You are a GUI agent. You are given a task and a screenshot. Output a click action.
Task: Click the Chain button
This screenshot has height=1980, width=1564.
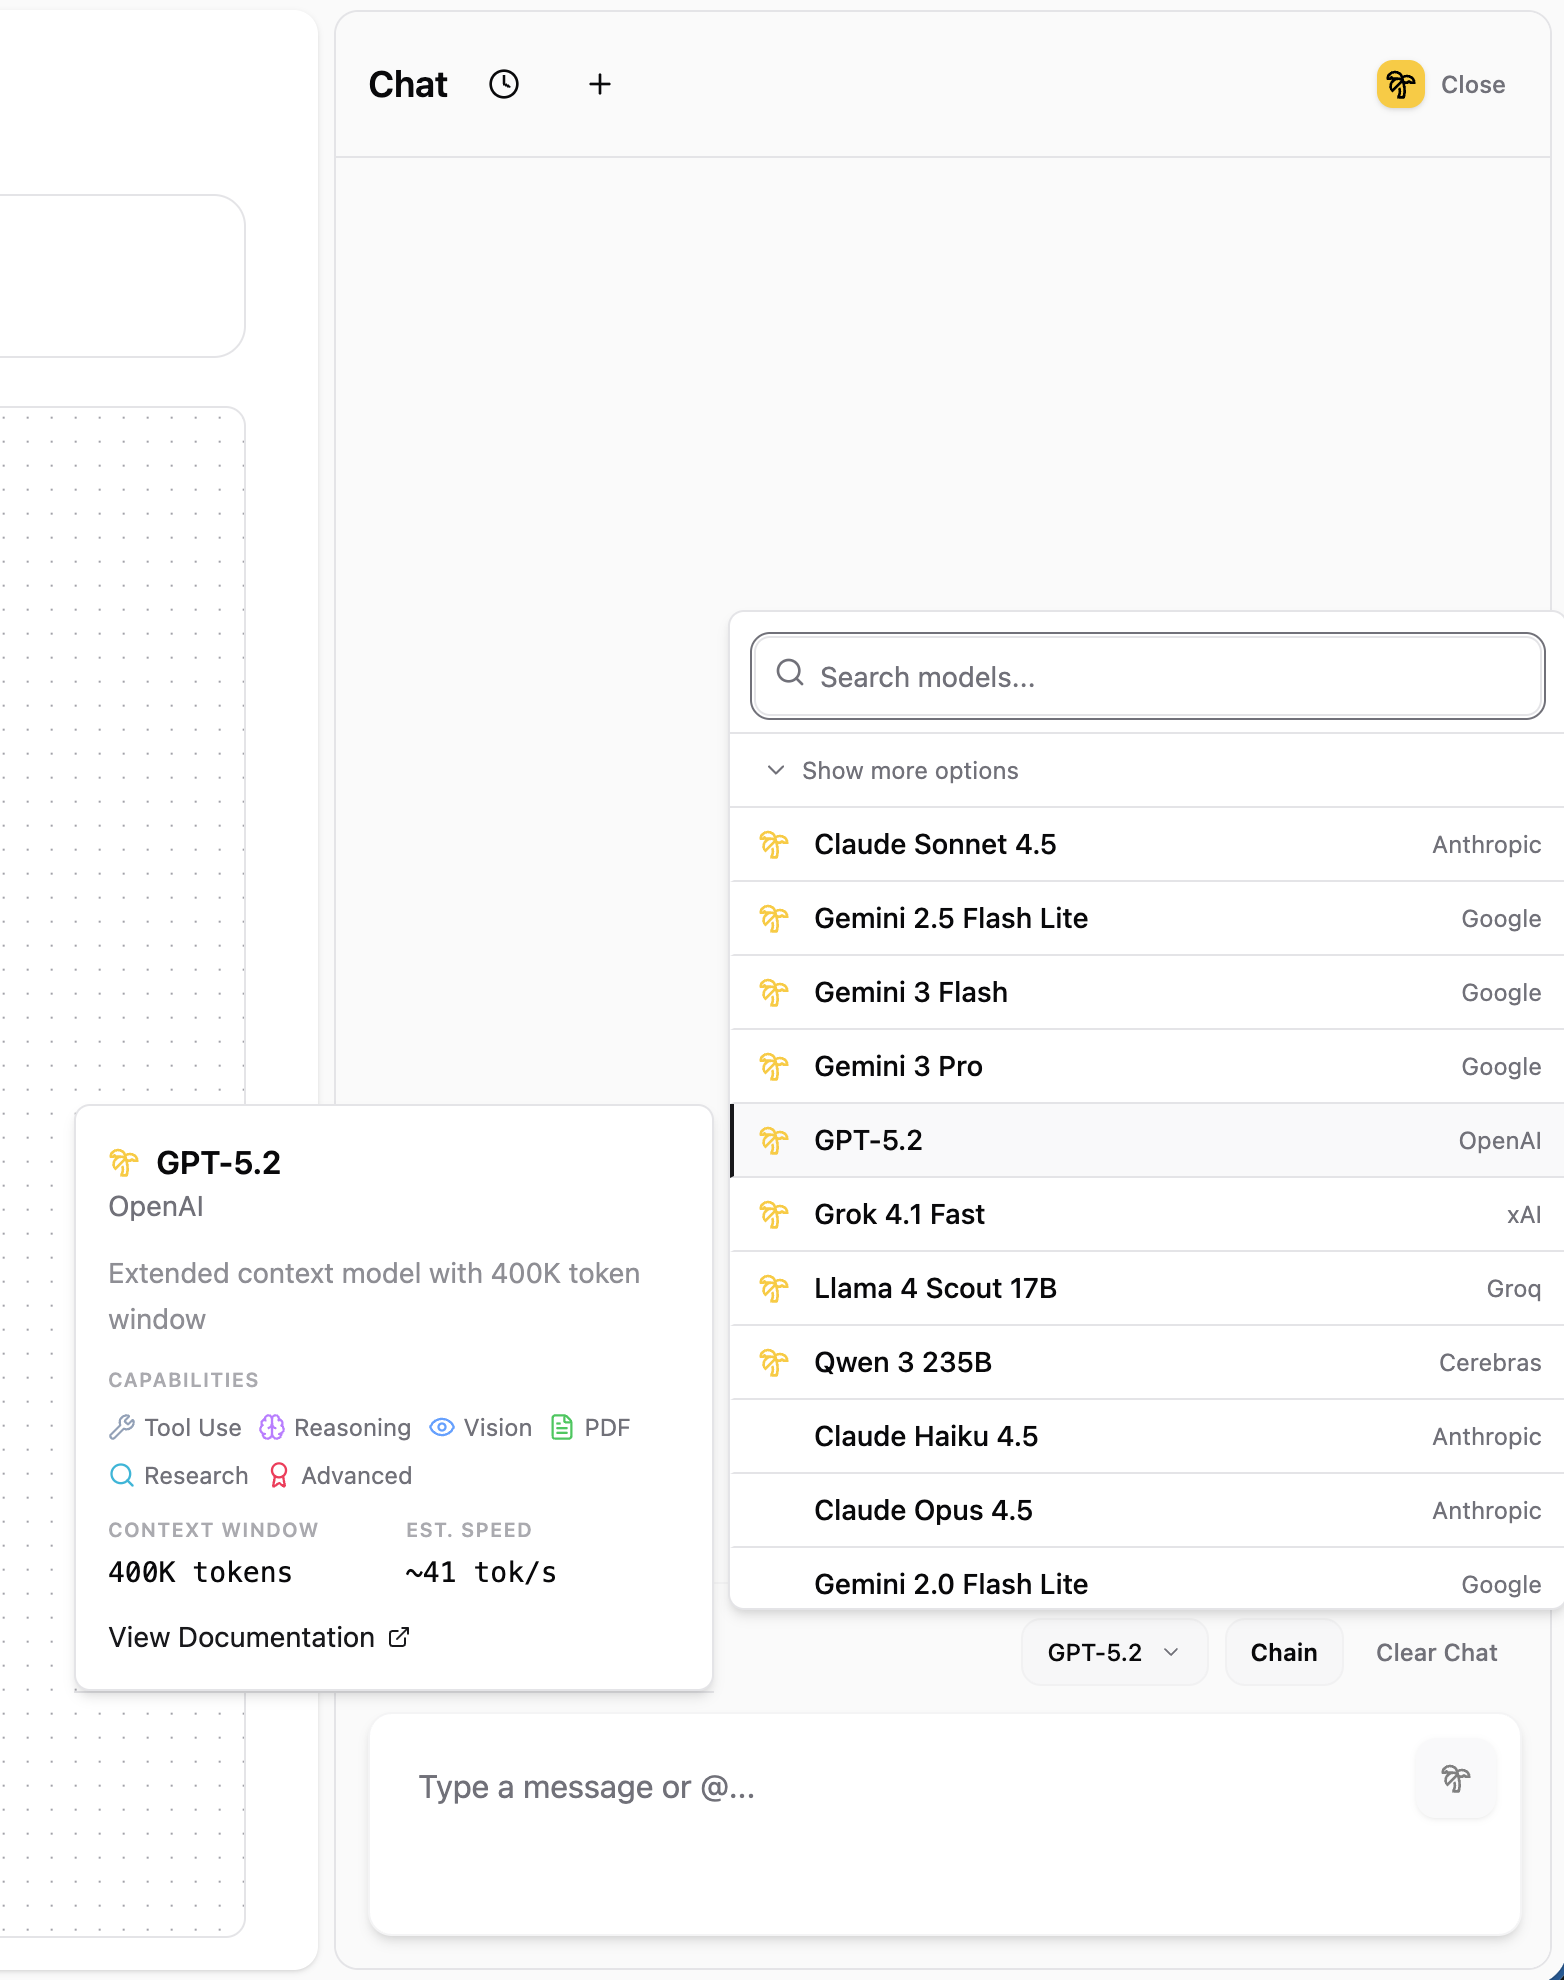tap(1284, 1652)
